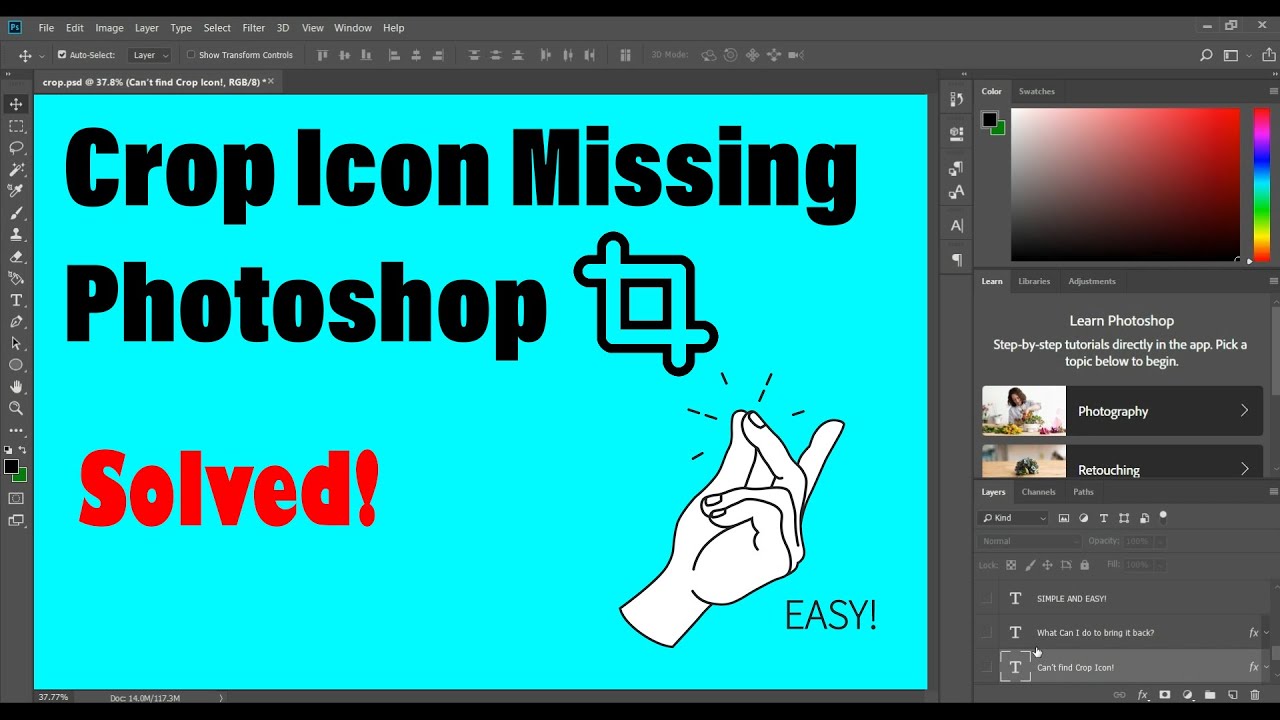Select the Lasso tool
This screenshot has height=720, width=1280.
(x=15, y=147)
